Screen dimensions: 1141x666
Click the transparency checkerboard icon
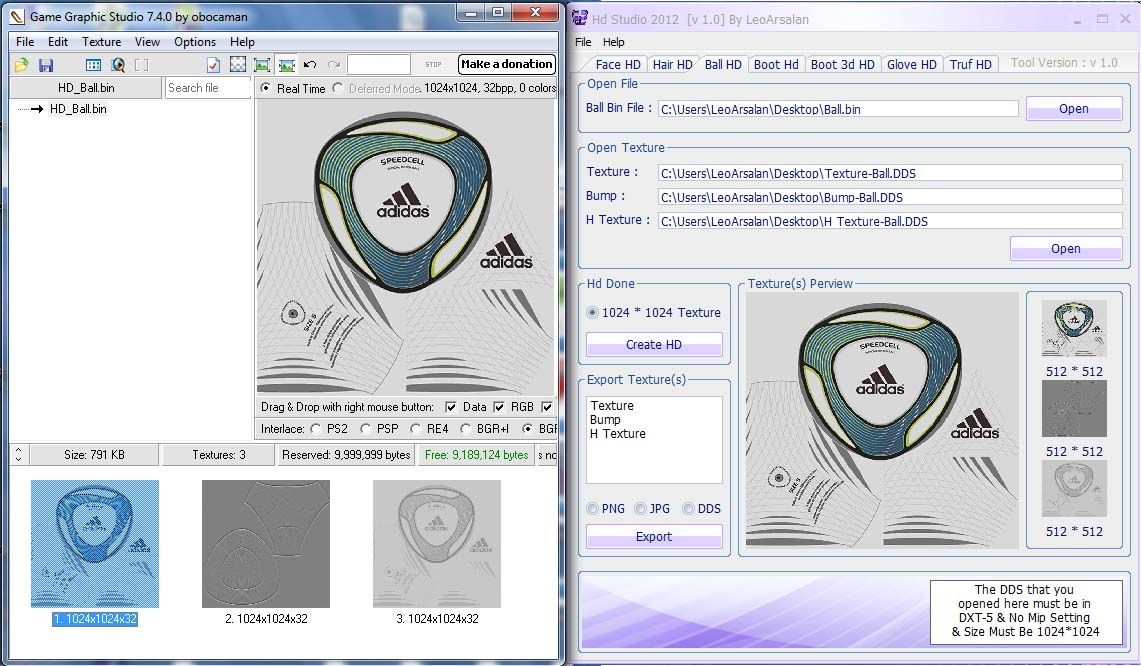click(x=238, y=65)
